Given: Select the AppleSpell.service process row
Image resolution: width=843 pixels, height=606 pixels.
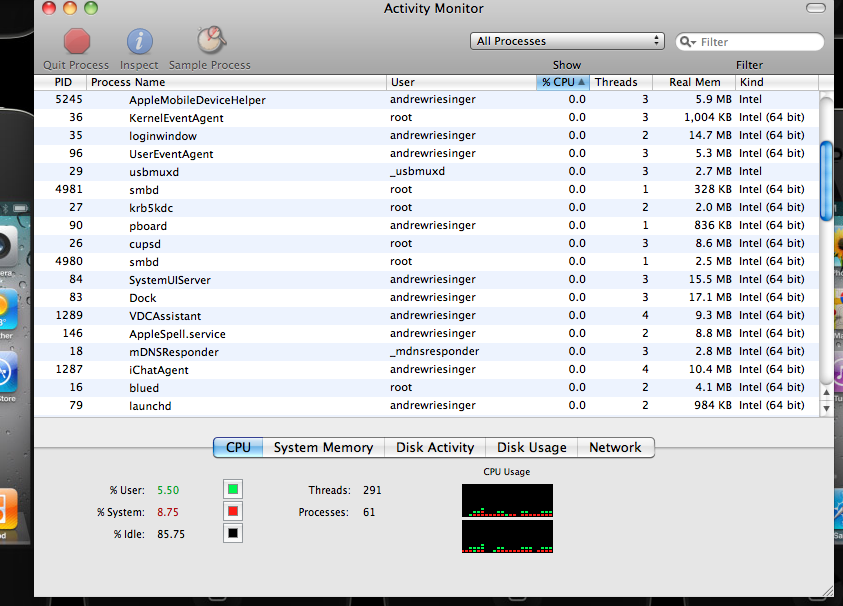Looking at the screenshot, I should pos(426,333).
